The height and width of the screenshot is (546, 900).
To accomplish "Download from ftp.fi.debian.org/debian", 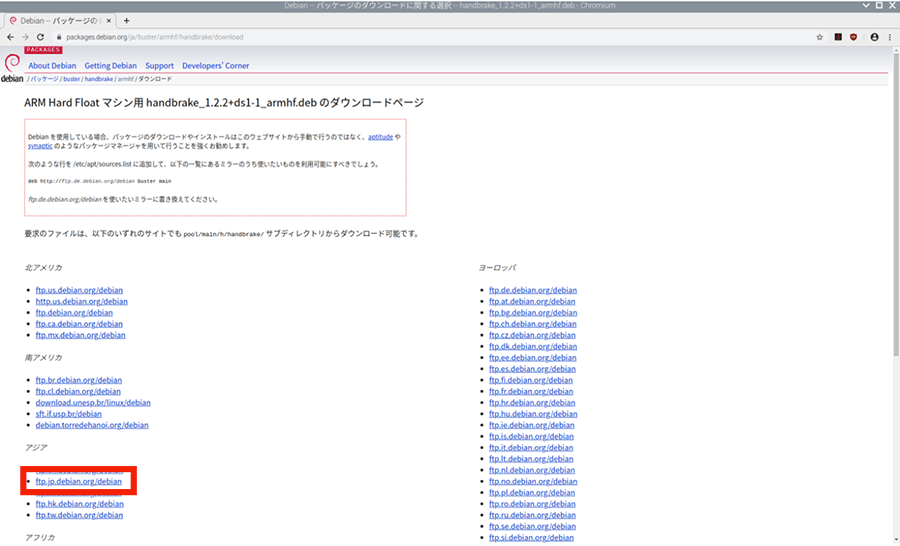I will [x=531, y=380].
